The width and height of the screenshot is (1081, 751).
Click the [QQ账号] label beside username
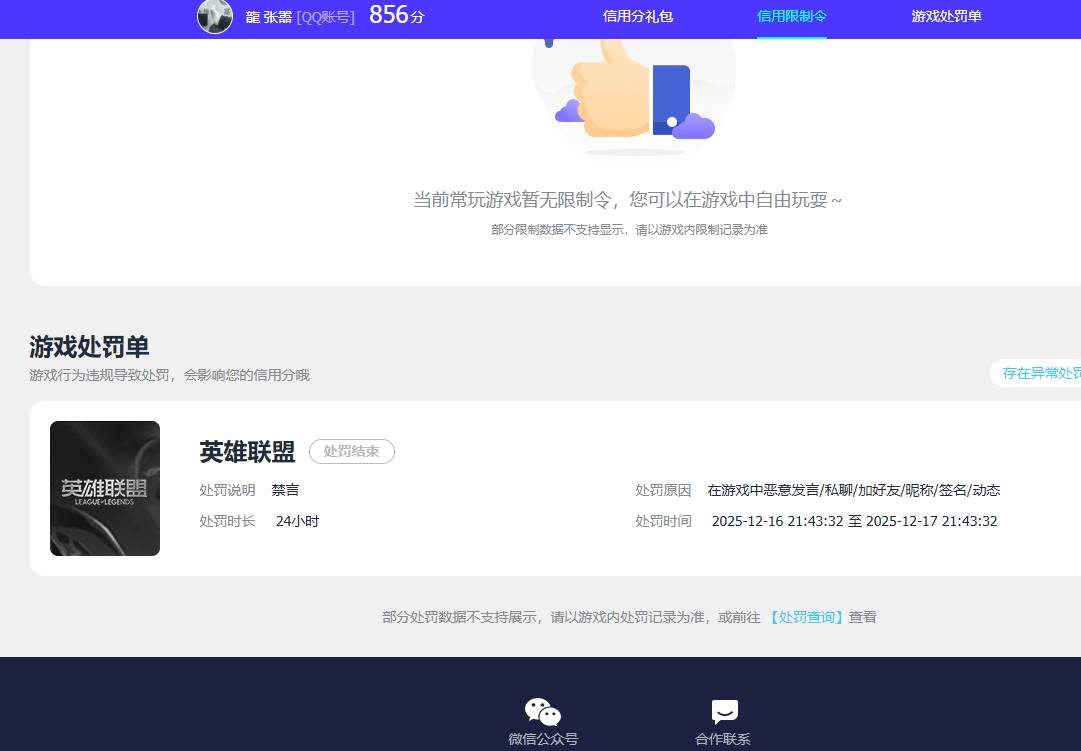324,17
